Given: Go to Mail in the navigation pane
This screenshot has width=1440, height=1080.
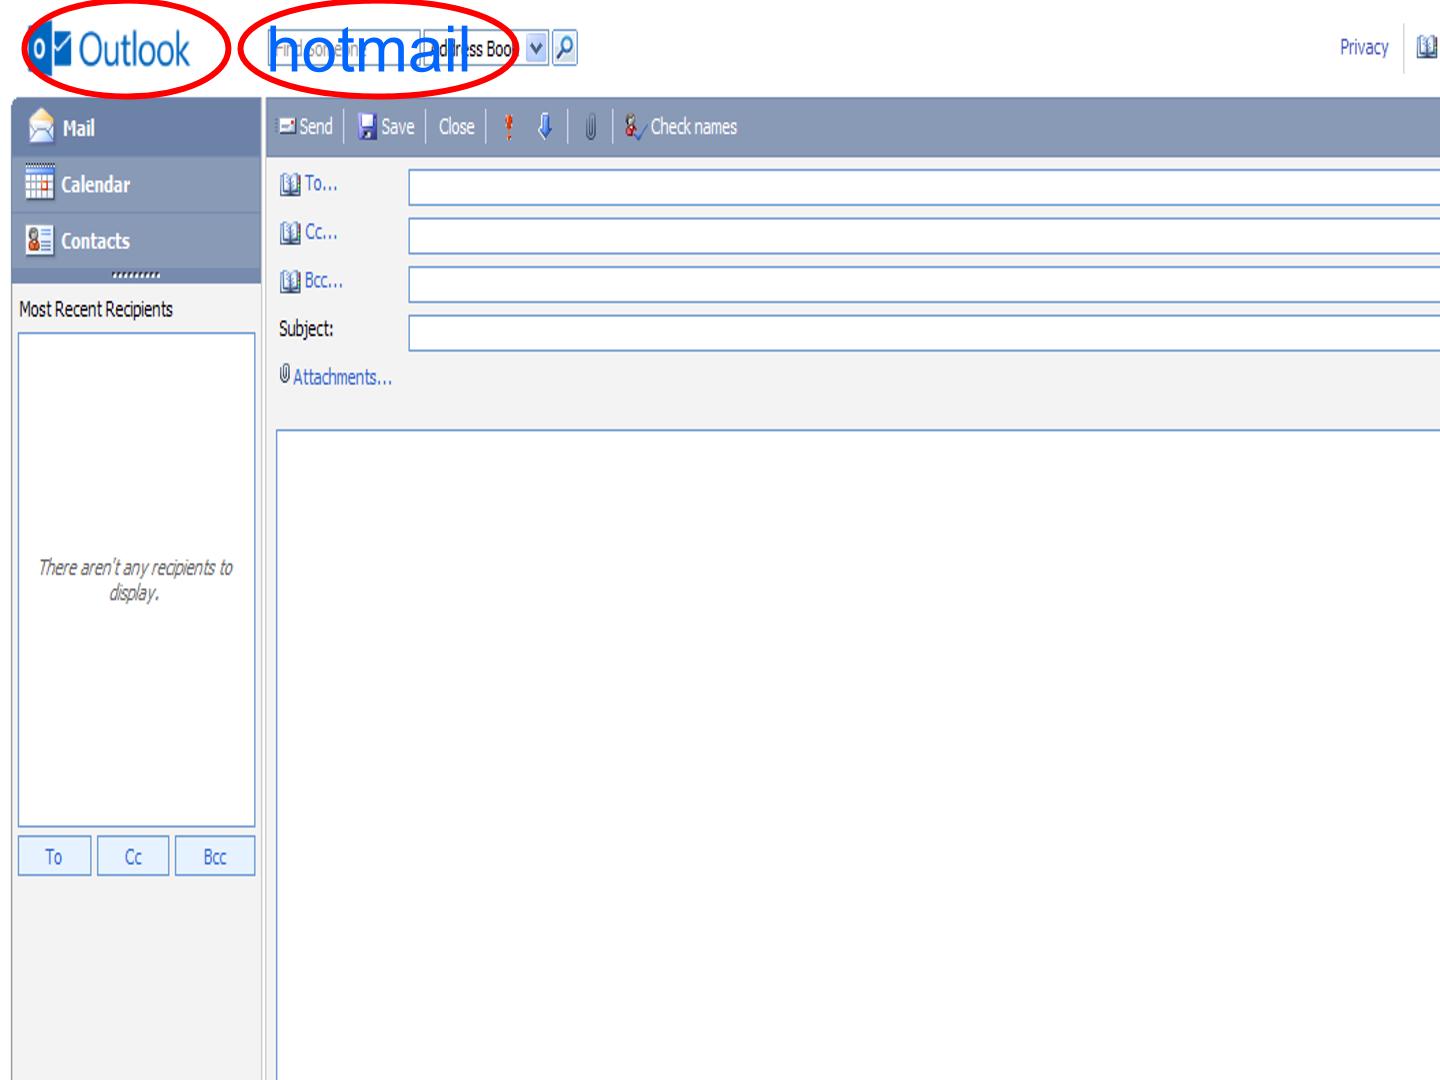Looking at the screenshot, I should point(136,127).
